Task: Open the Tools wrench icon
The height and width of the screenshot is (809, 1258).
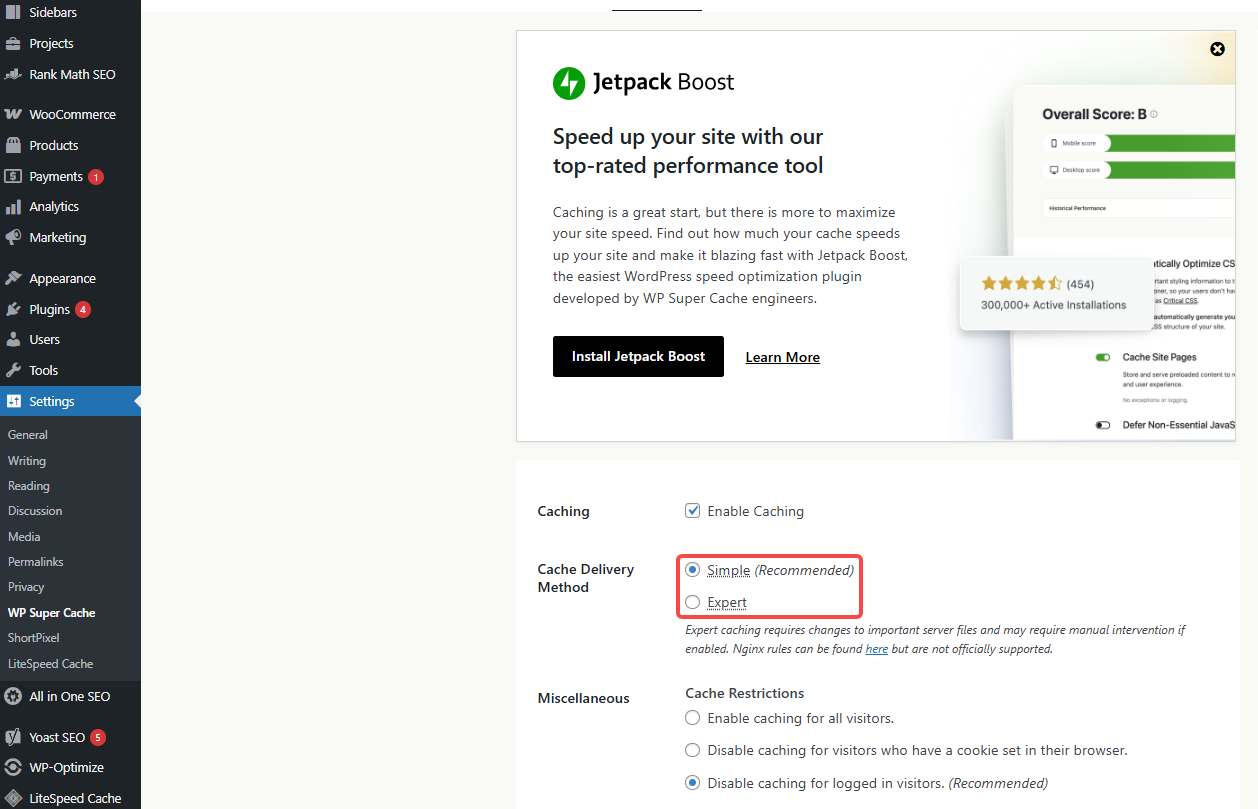Action: coord(13,370)
